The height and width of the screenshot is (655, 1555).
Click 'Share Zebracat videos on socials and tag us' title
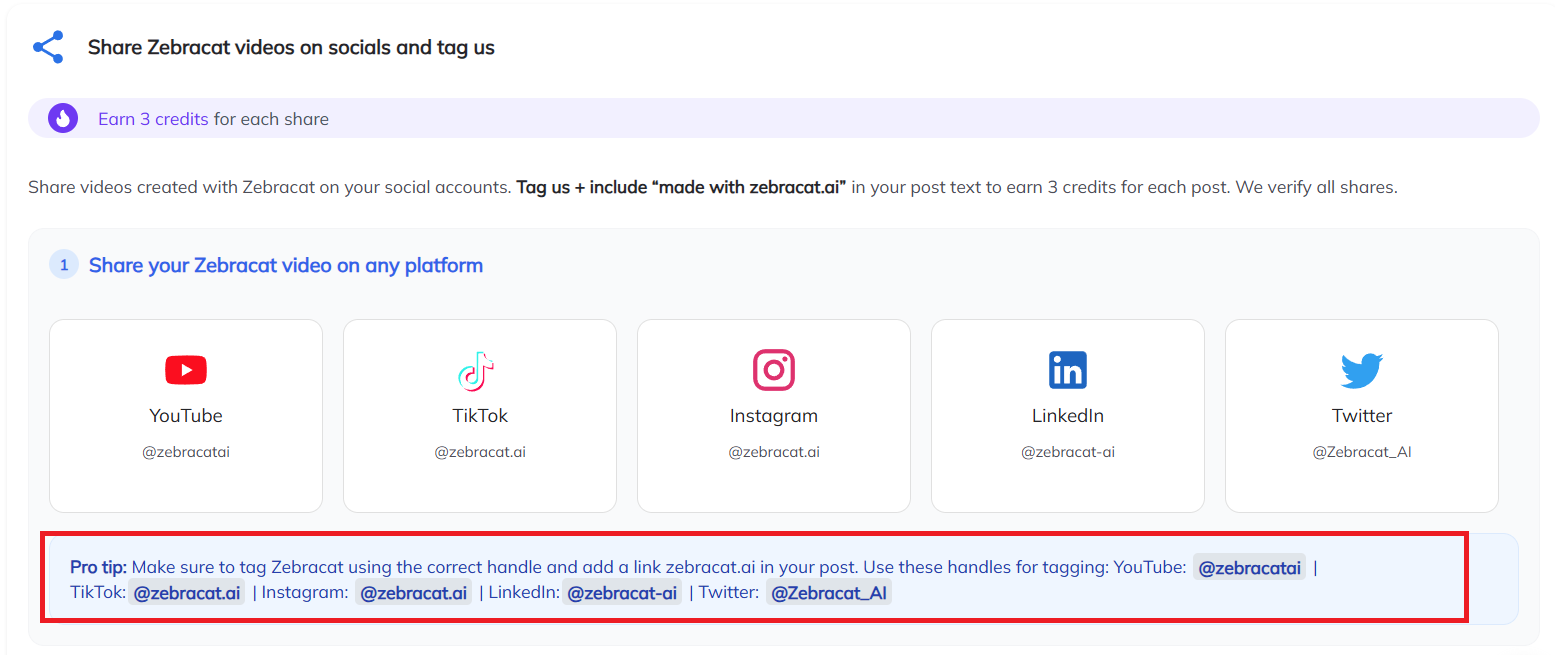[291, 47]
